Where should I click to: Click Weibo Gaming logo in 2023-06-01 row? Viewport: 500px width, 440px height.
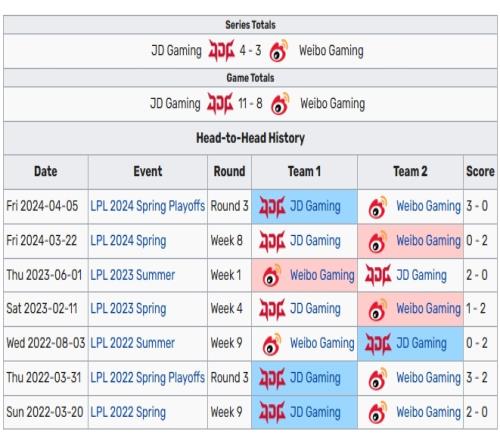point(272,275)
